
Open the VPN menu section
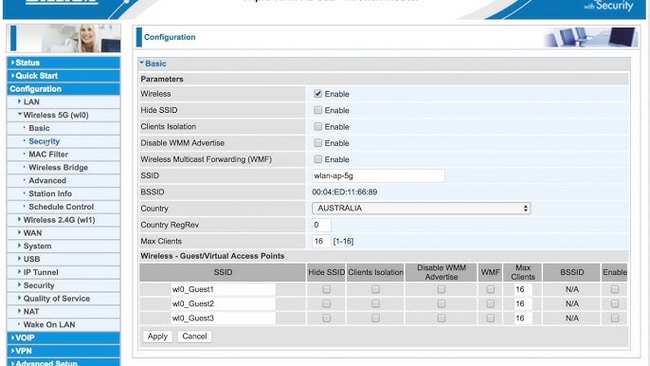(63, 351)
